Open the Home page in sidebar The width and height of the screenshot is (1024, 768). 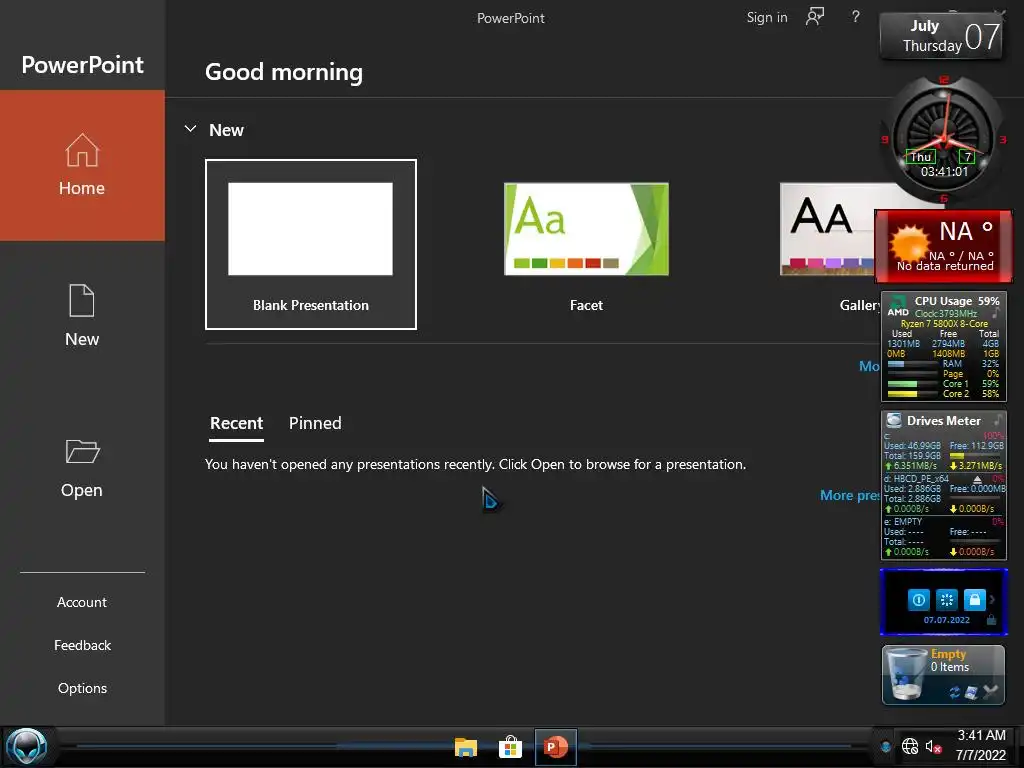(x=82, y=165)
